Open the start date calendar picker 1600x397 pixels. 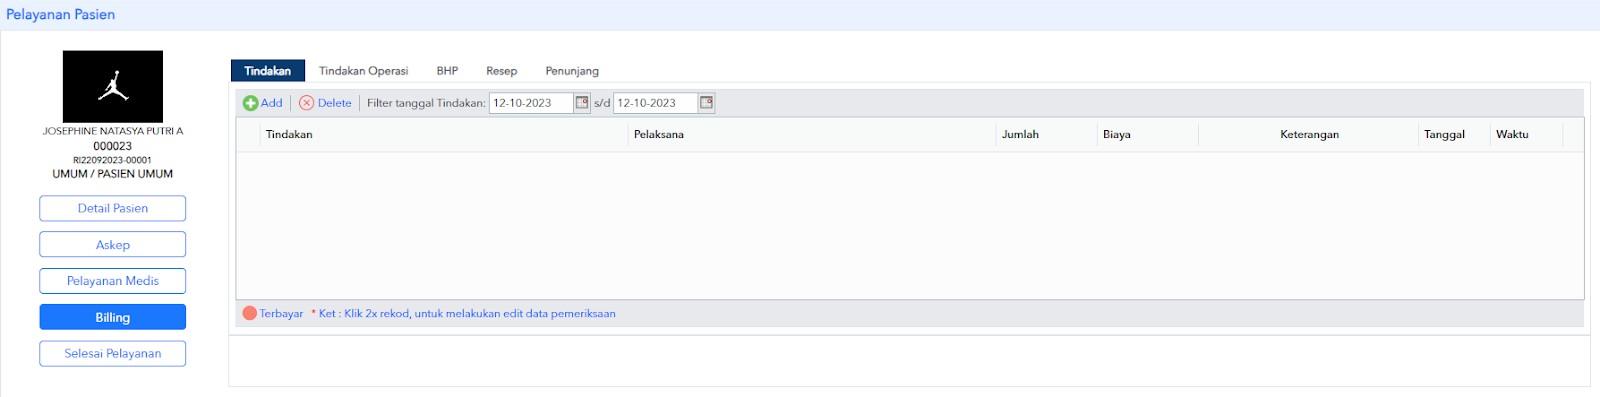pyautogui.click(x=582, y=103)
